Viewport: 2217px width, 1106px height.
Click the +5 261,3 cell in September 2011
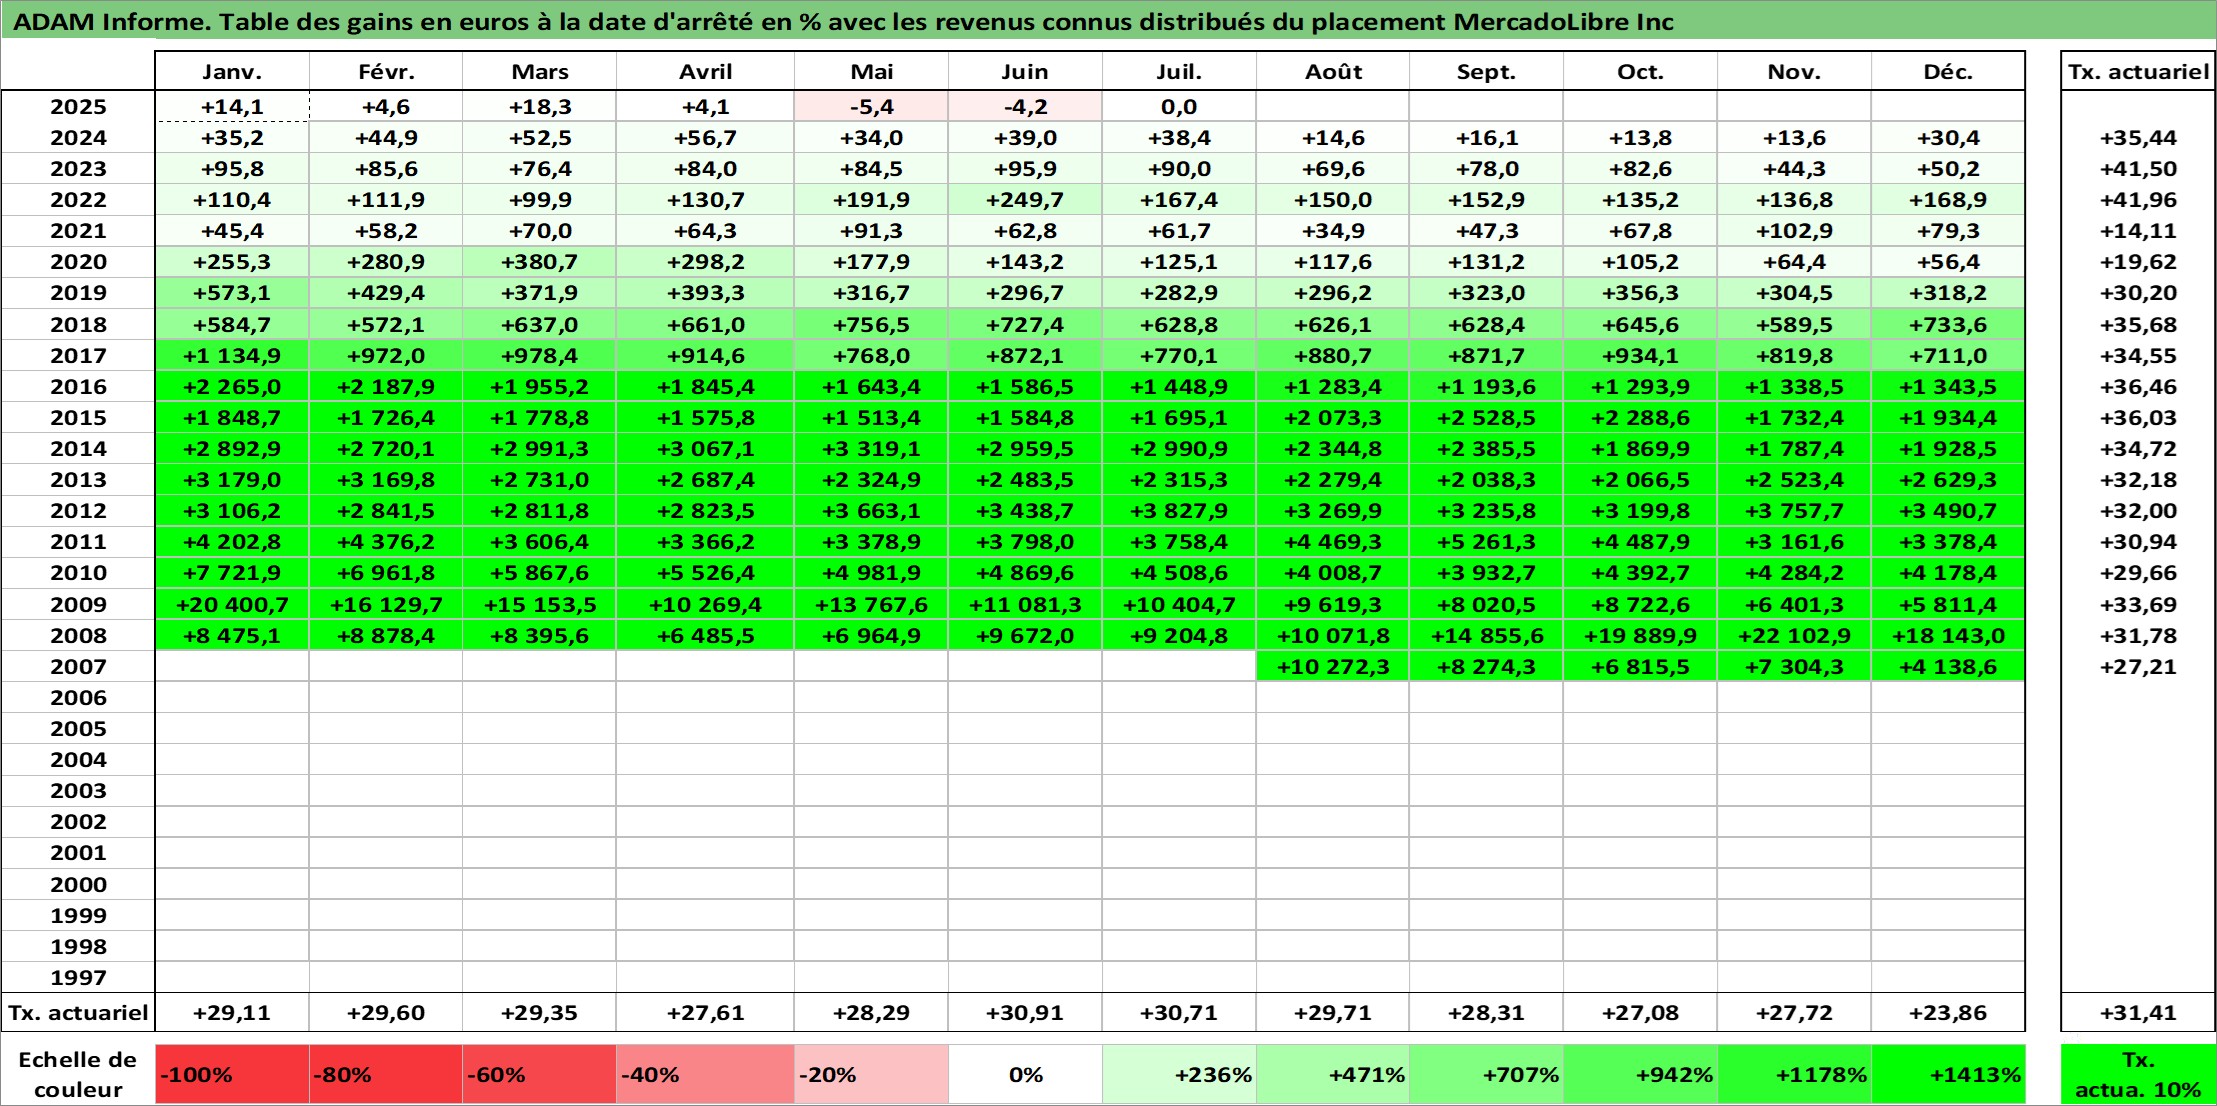point(1486,542)
